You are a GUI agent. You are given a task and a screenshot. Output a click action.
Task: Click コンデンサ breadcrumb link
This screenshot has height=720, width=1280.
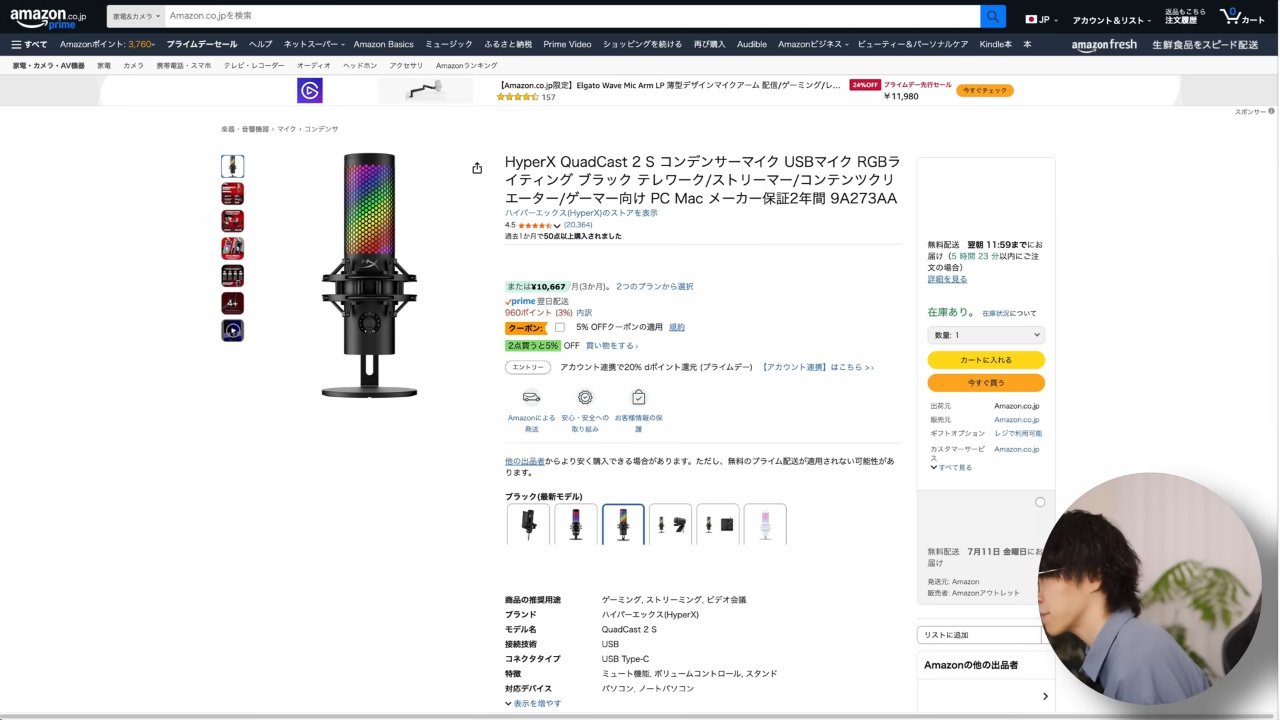click(x=321, y=129)
